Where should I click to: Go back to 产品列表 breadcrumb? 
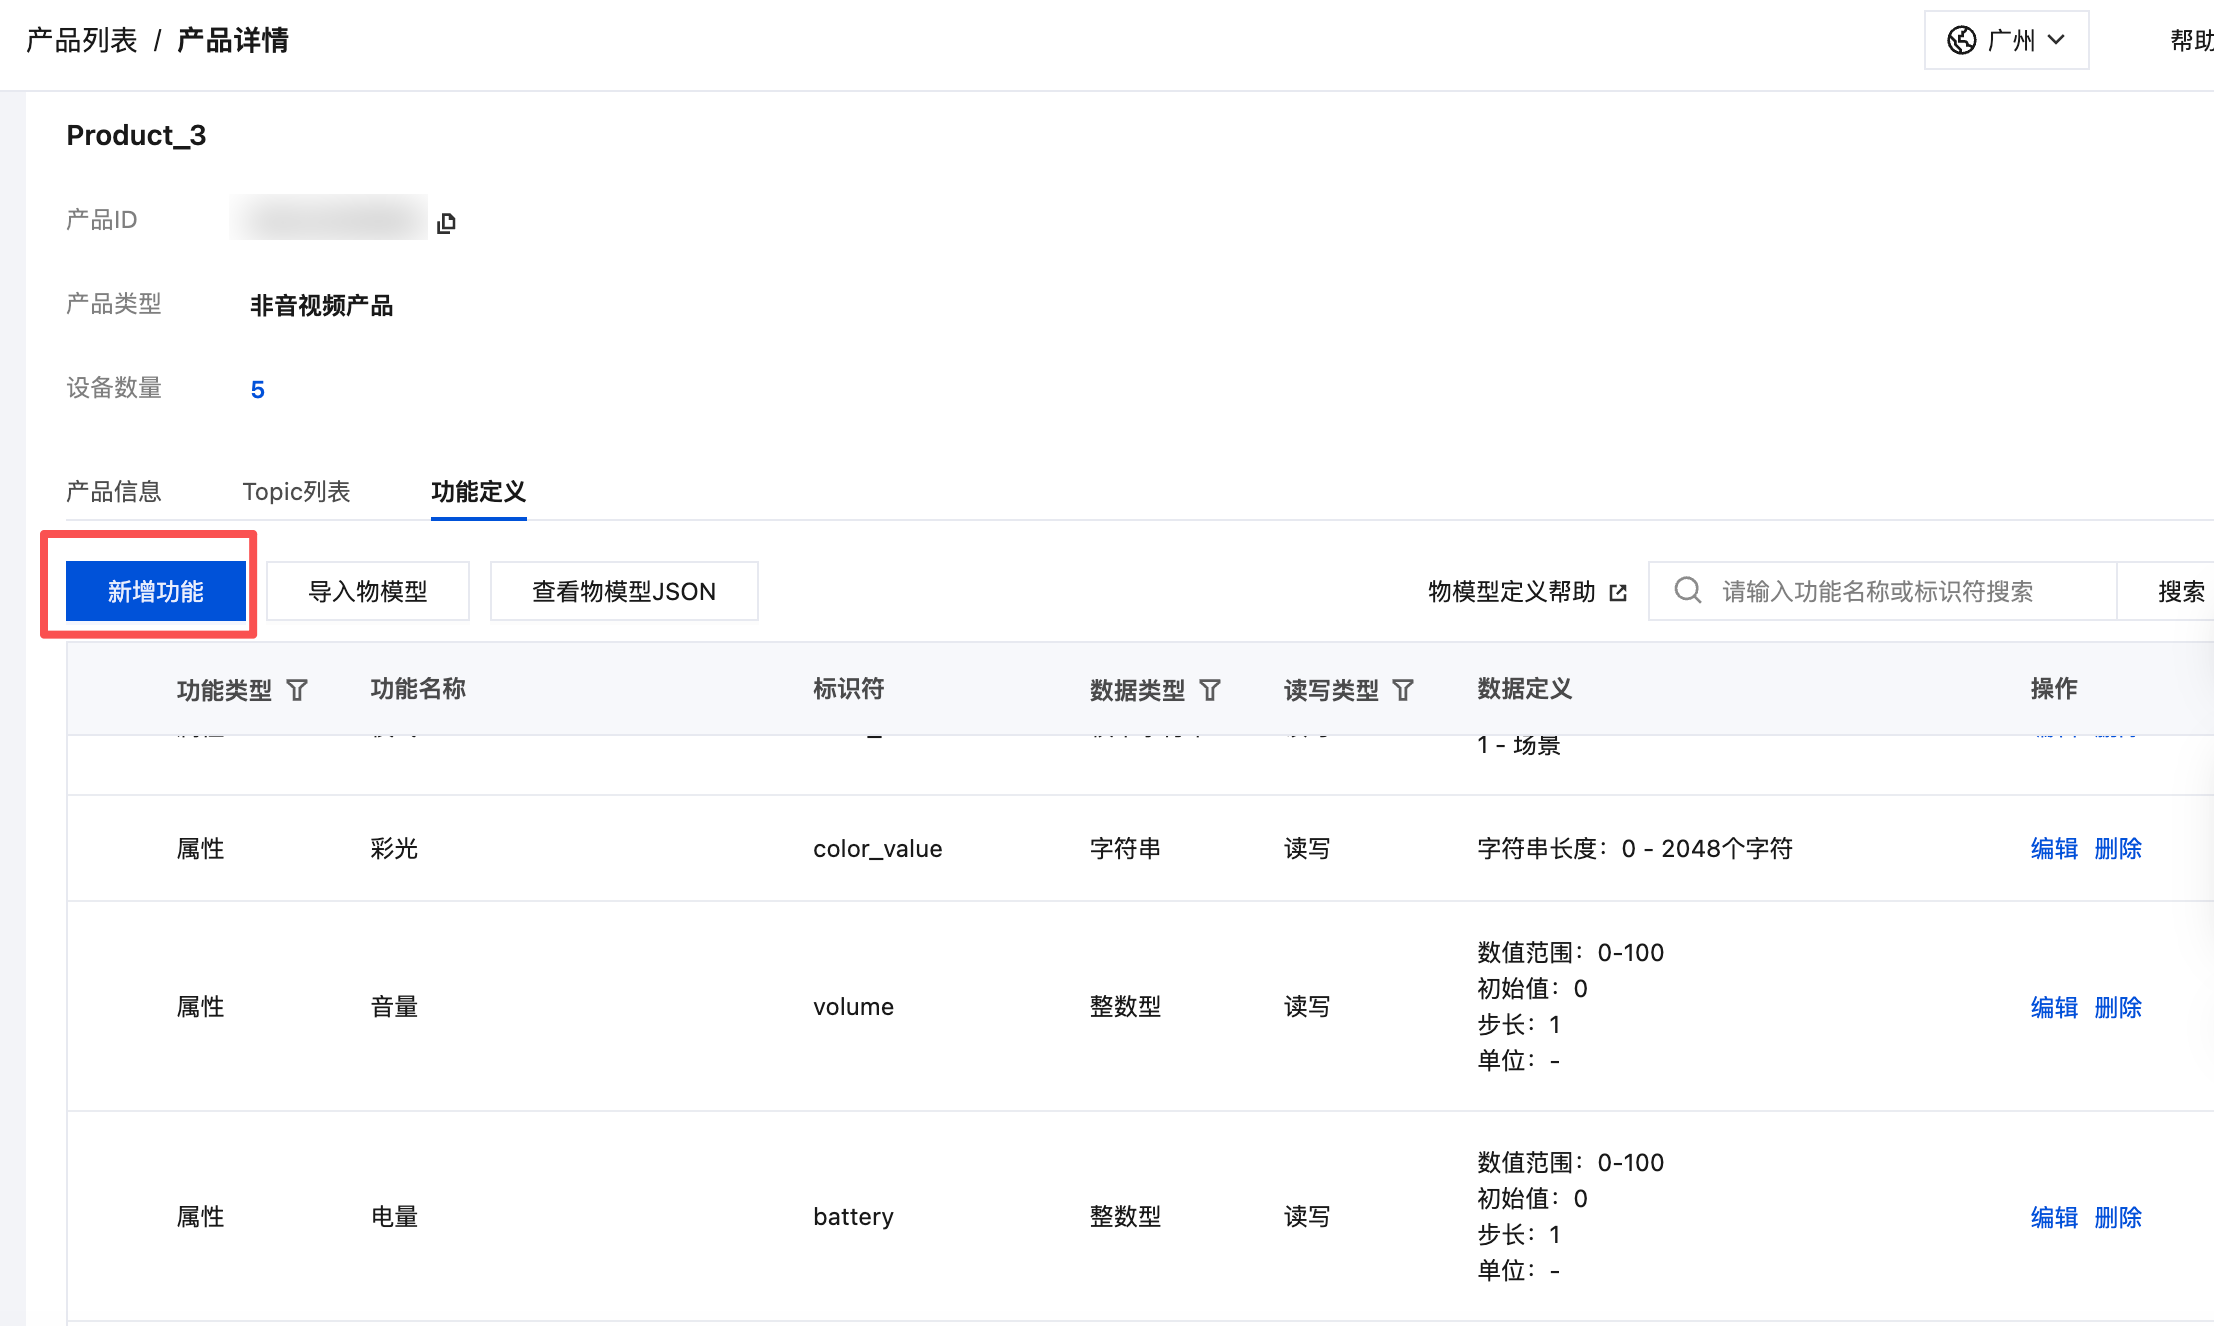coord(81,40)
